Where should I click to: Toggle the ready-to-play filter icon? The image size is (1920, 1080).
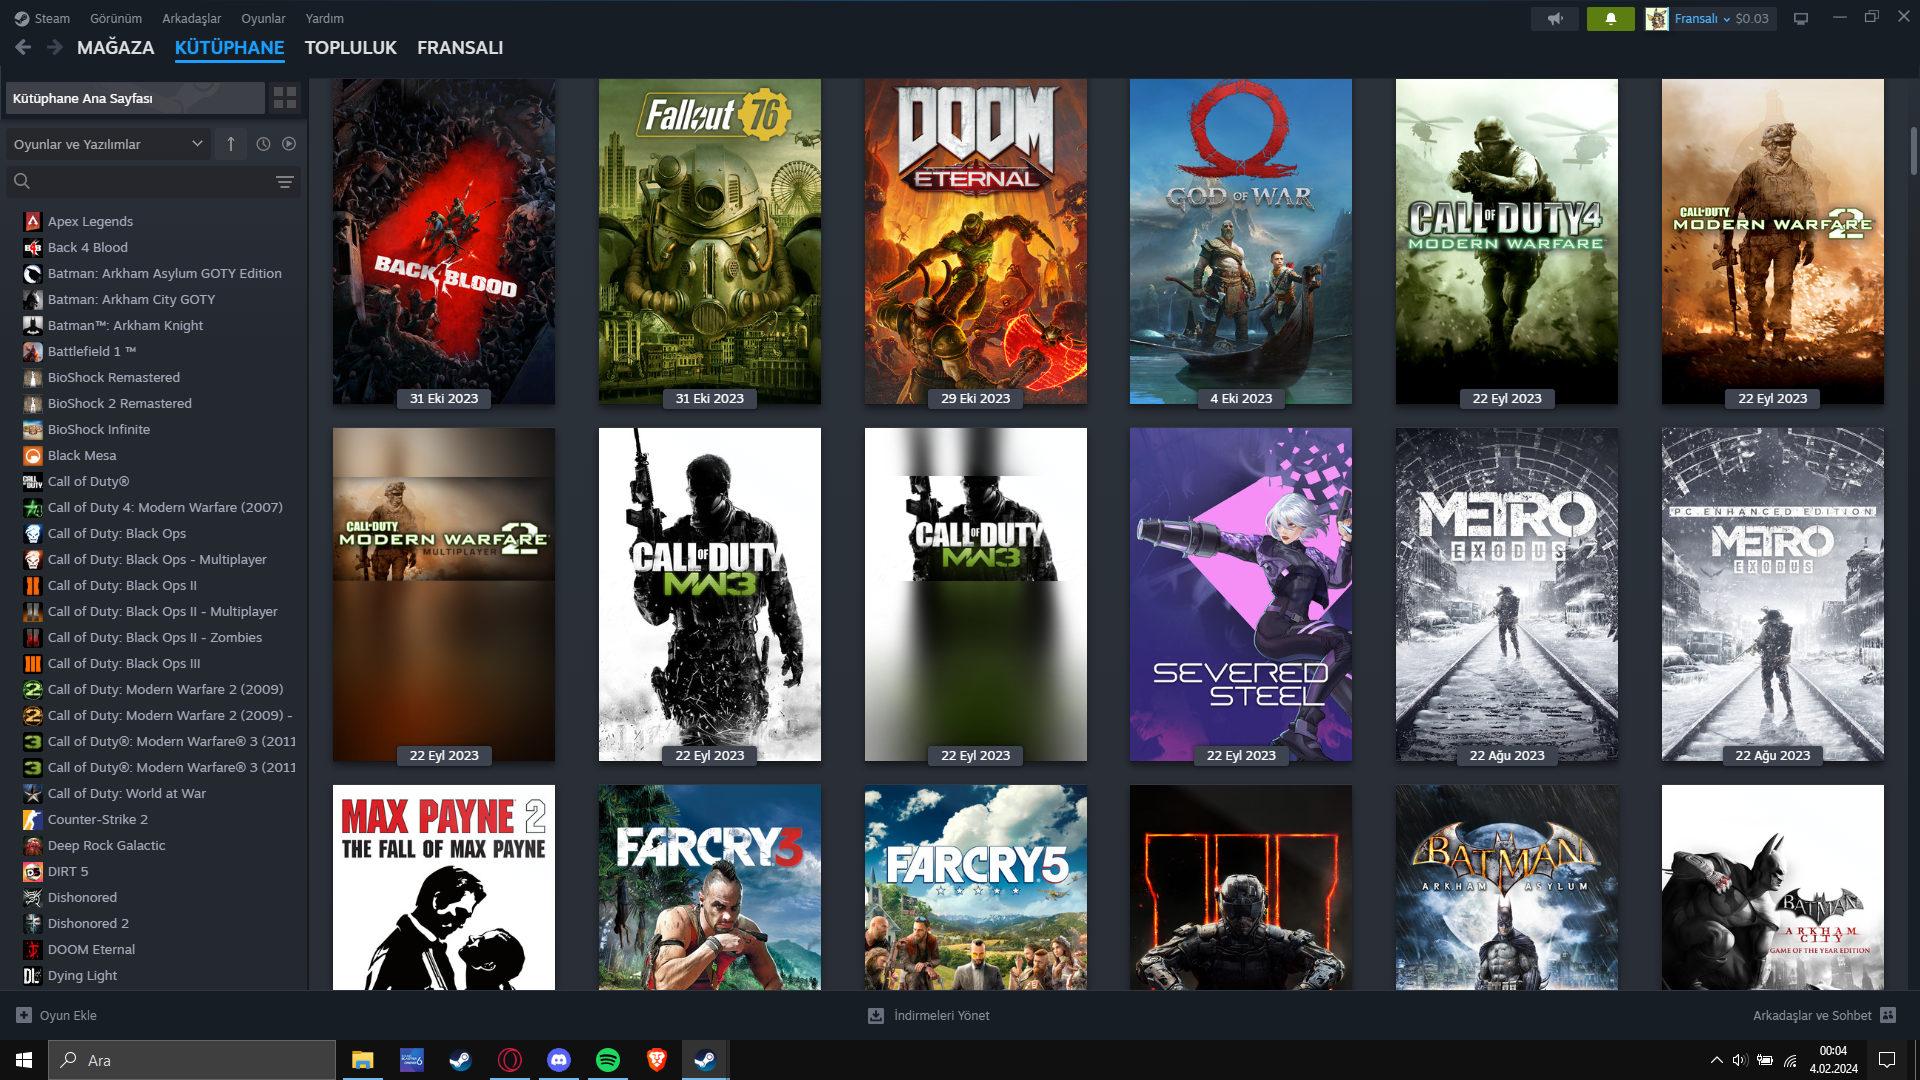(x=289, y=144)
